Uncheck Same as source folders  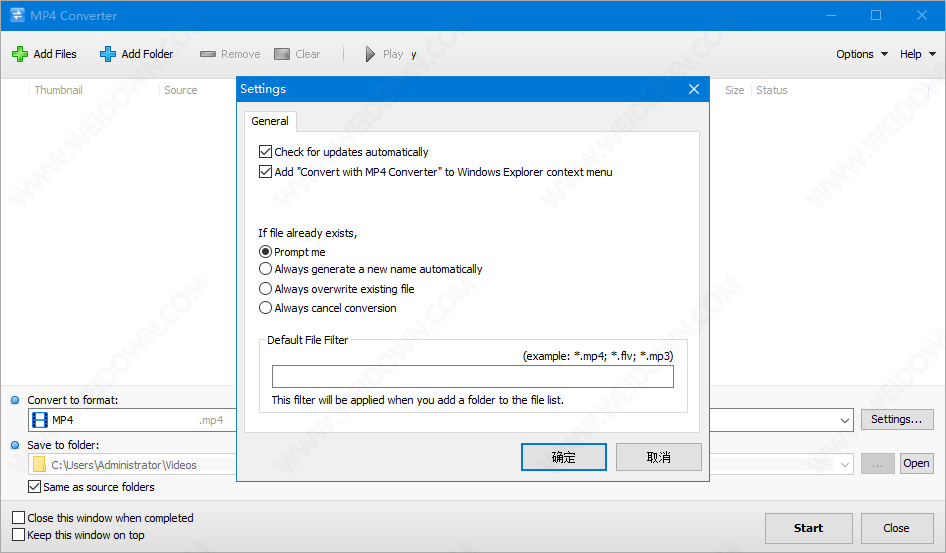tap(34, 486)
